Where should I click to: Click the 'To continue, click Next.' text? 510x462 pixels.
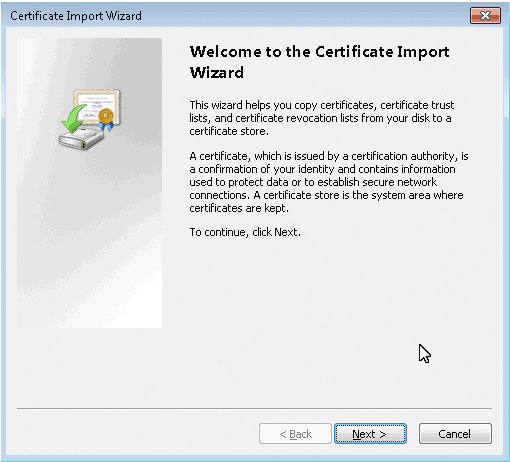click(x=245, y=232)
